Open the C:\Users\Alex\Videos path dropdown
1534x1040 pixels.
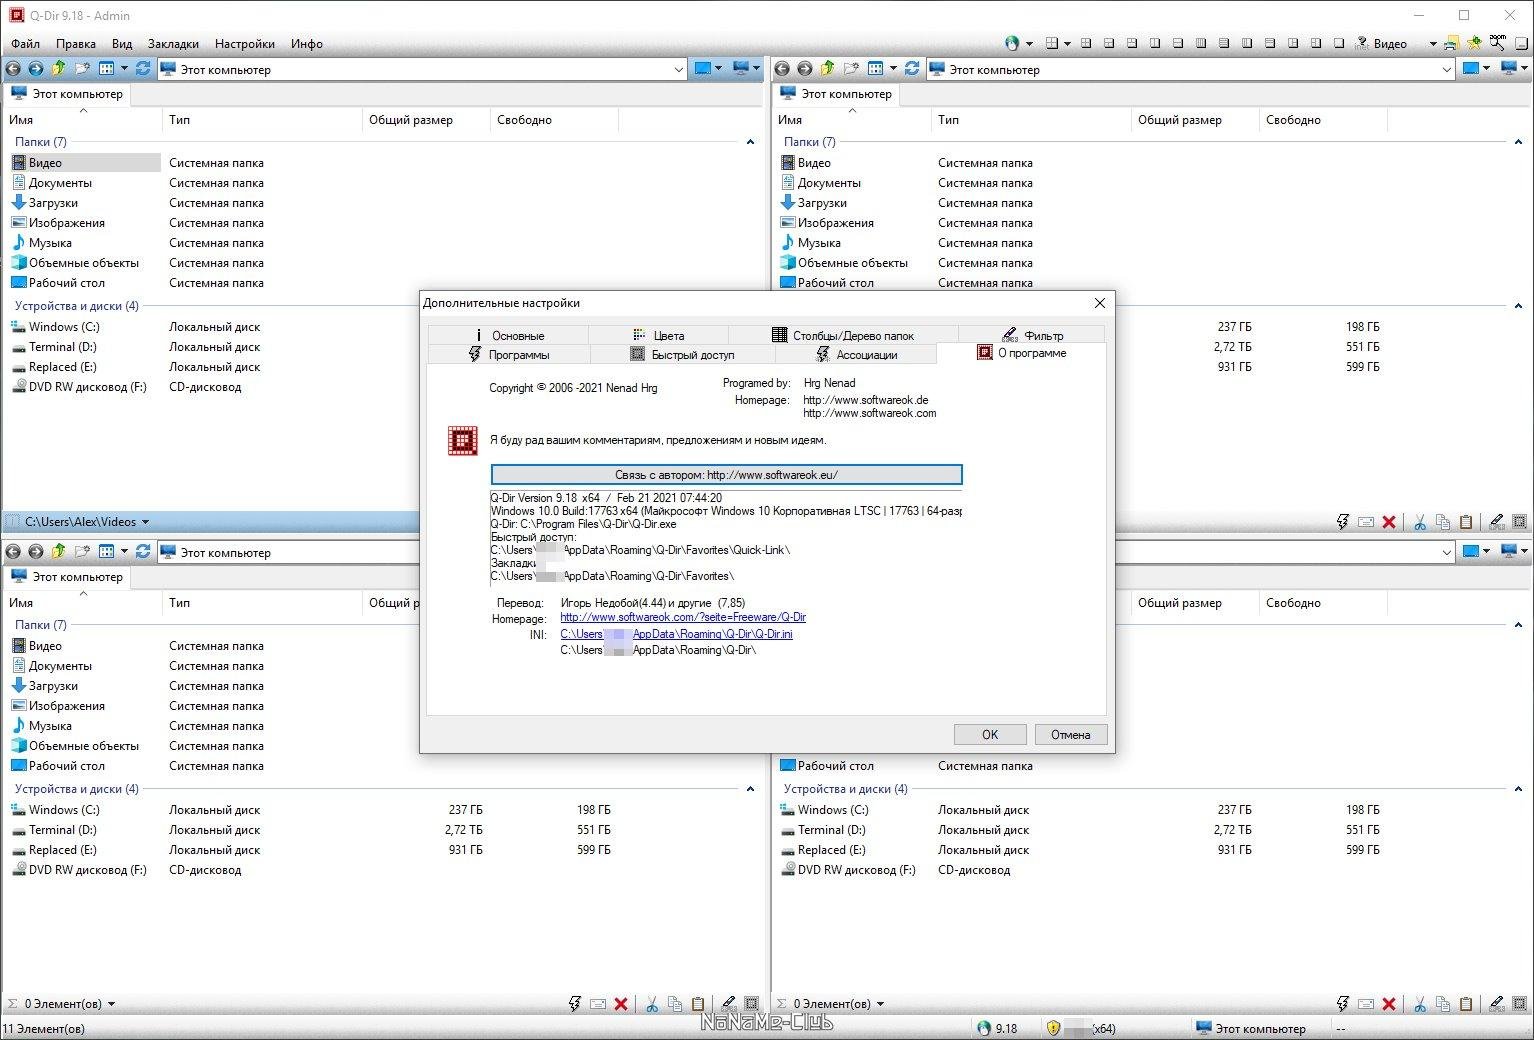click(x=145, y=522)
